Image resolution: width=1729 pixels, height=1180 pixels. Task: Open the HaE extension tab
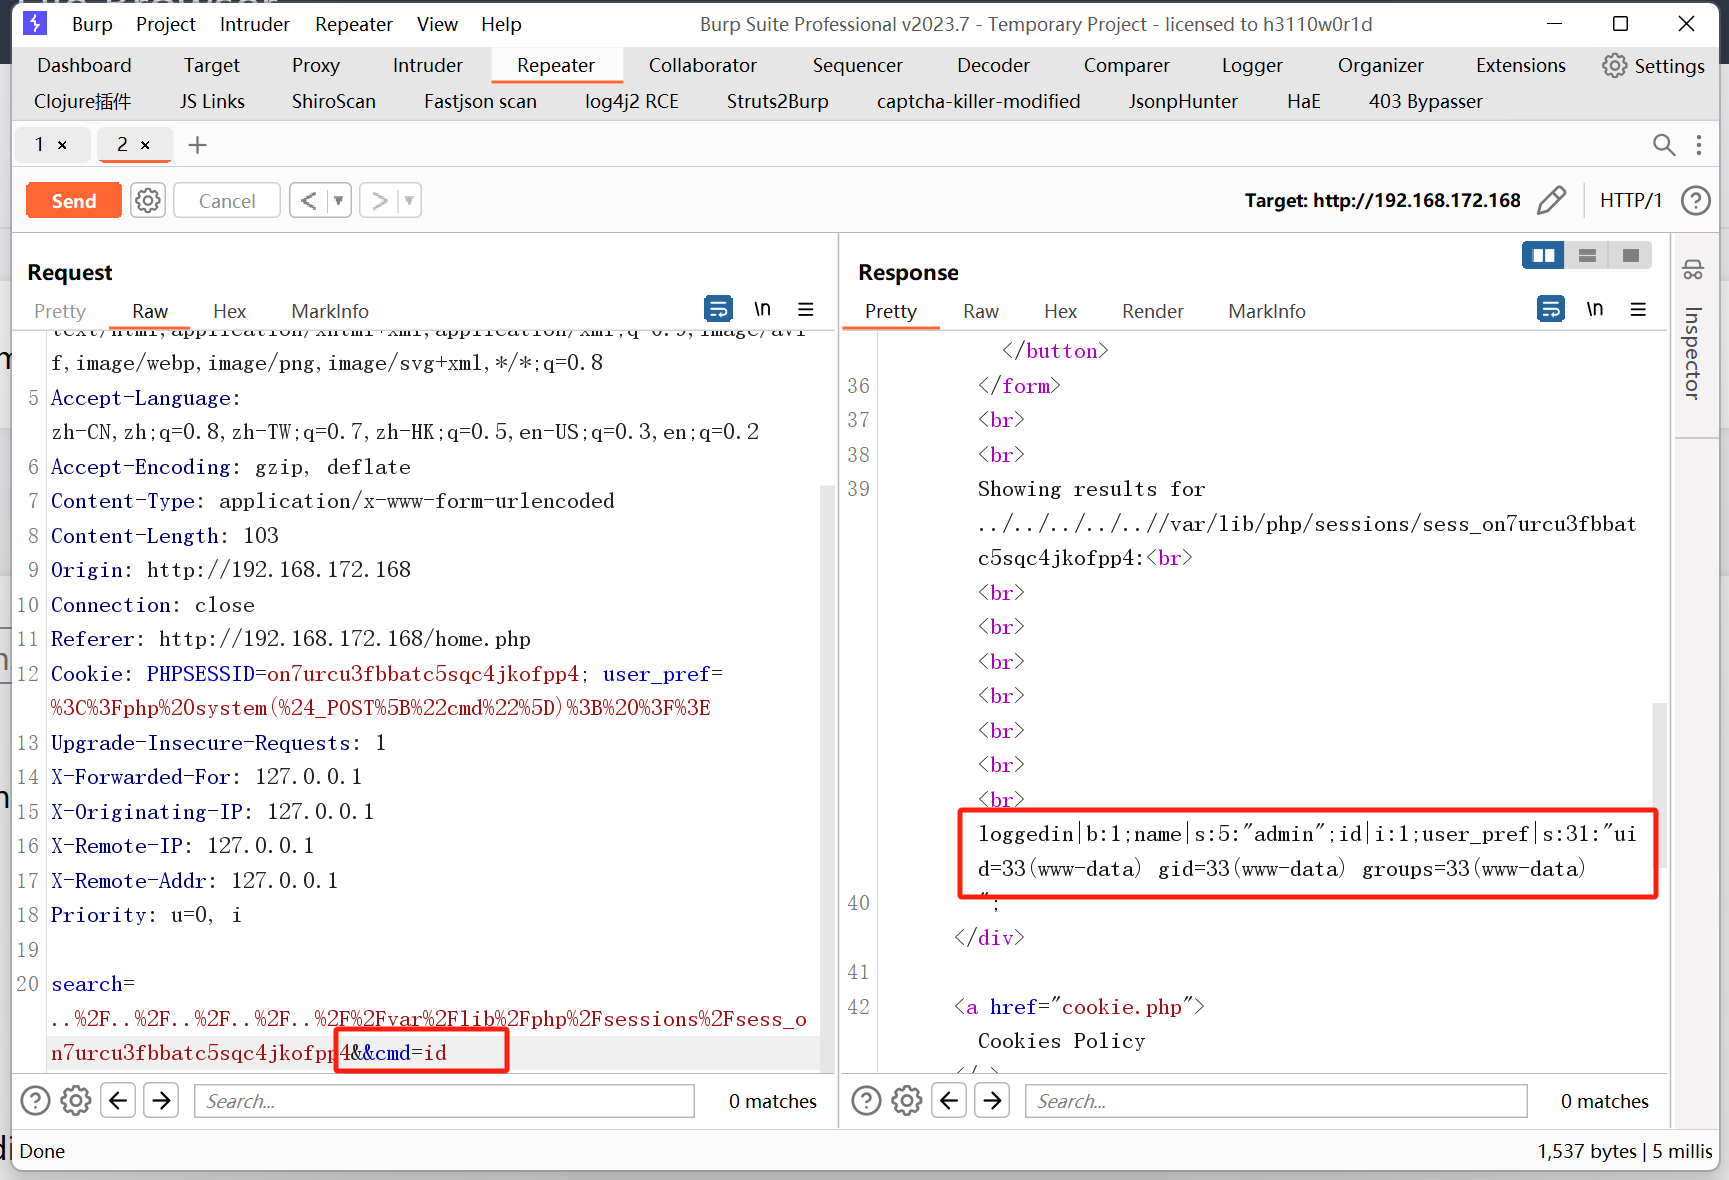click(x=1303, y=101)
